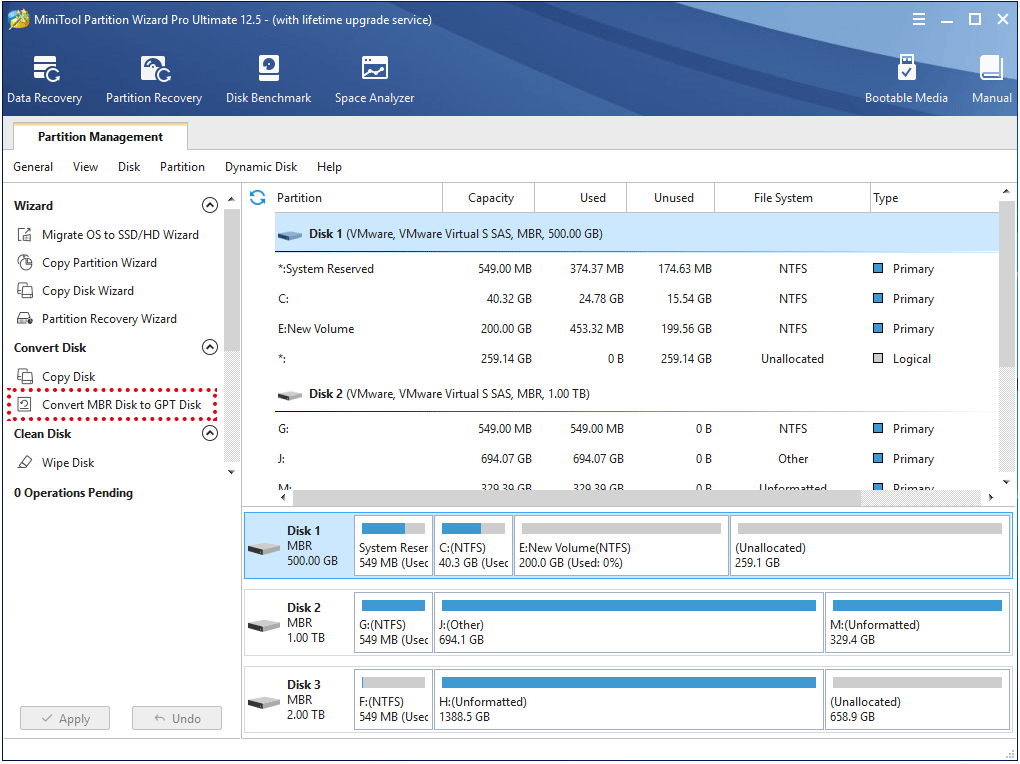1020x764 pixels.
Task: Click the Wipe Disk eraser icon
Action: pos(25,463)
